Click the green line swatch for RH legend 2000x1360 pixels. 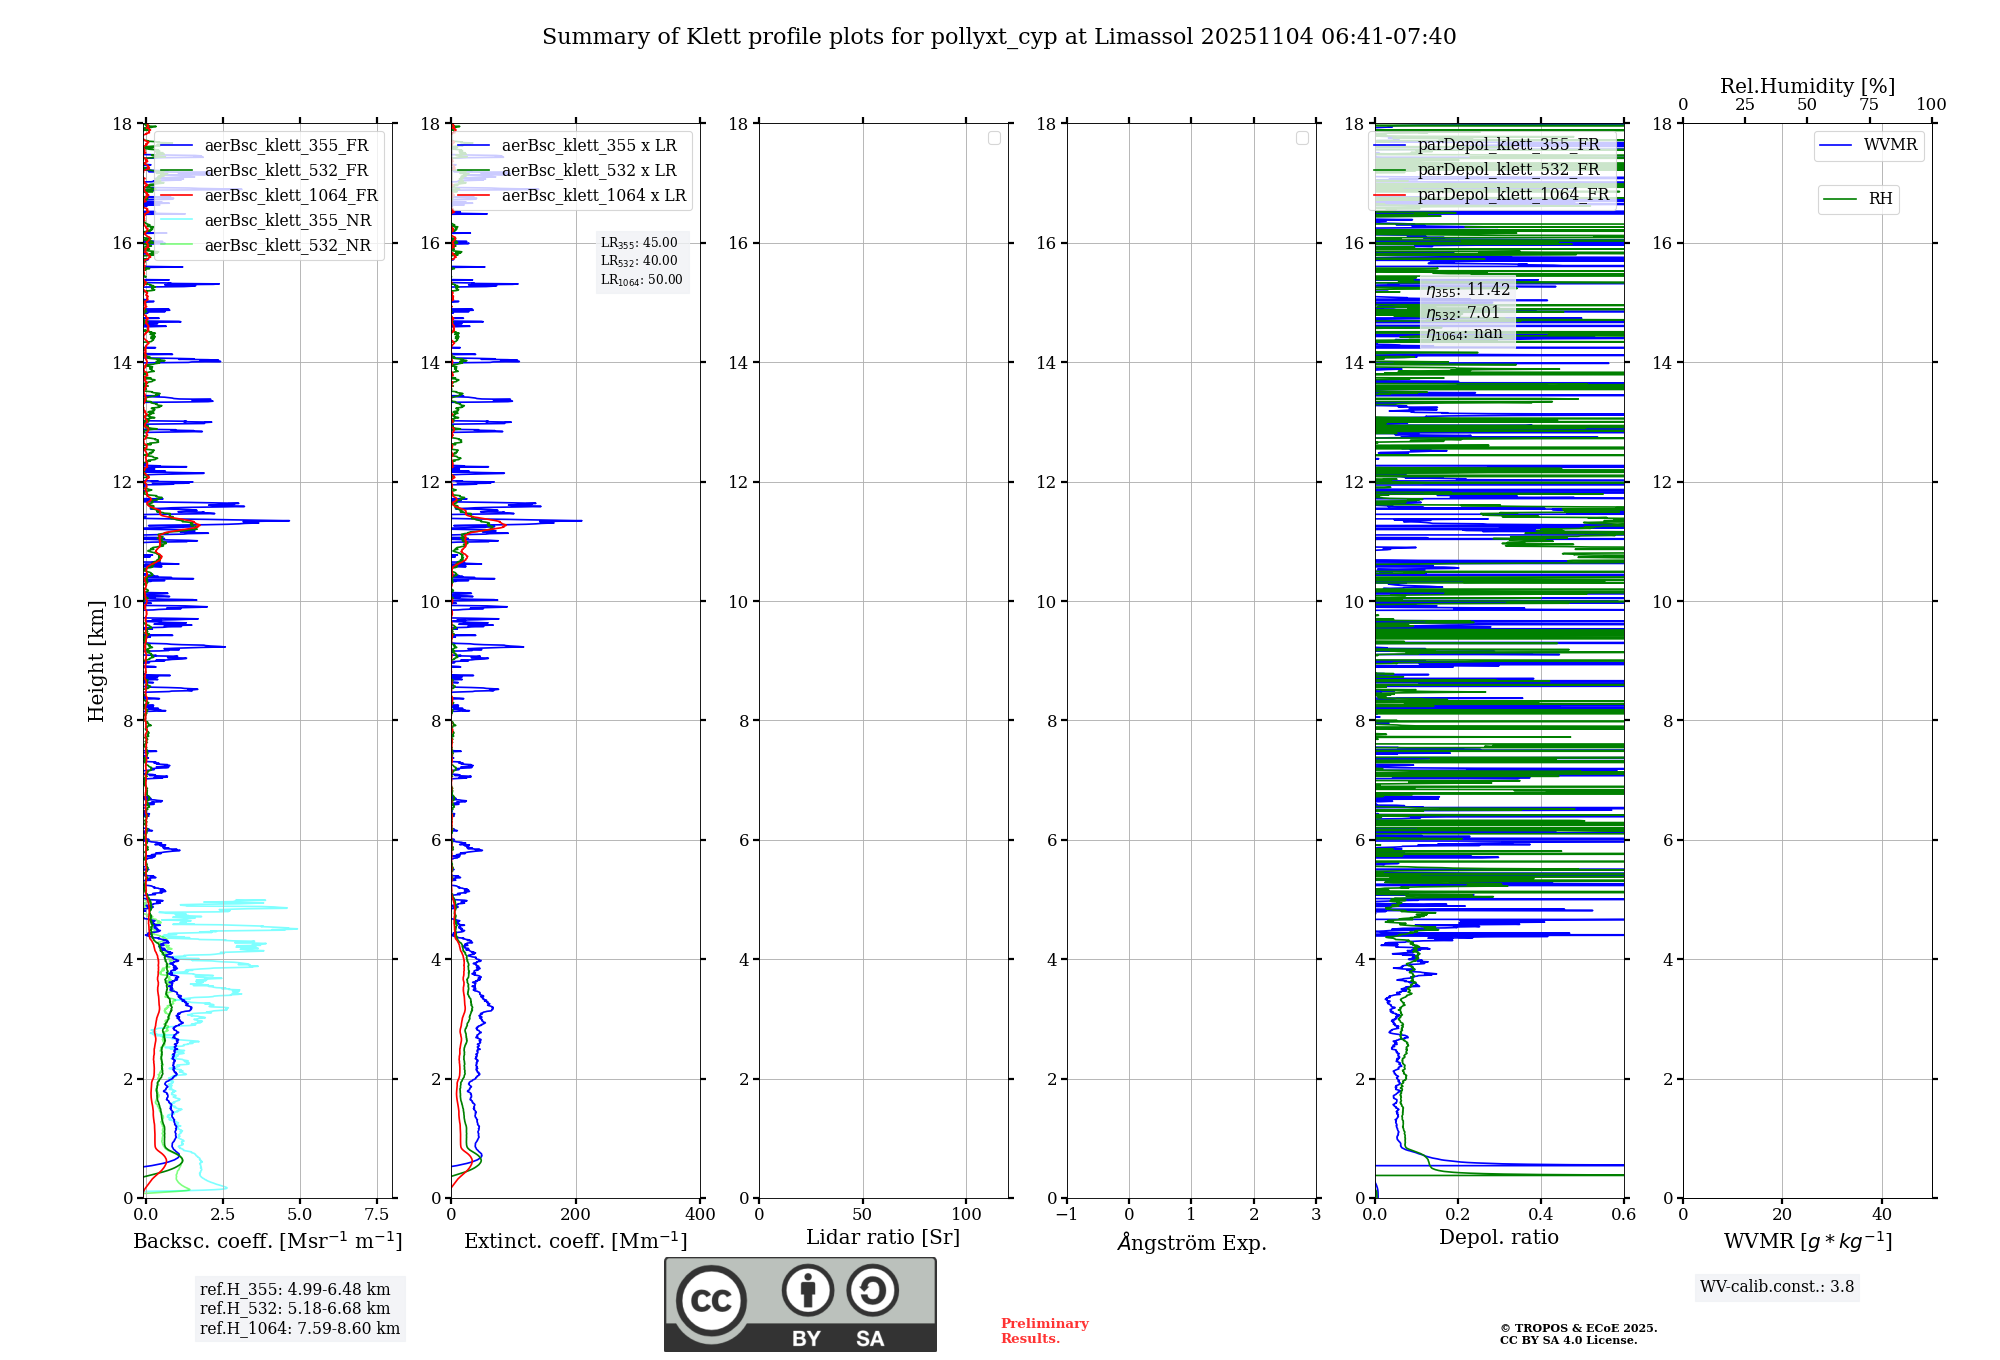(1840, 199)
